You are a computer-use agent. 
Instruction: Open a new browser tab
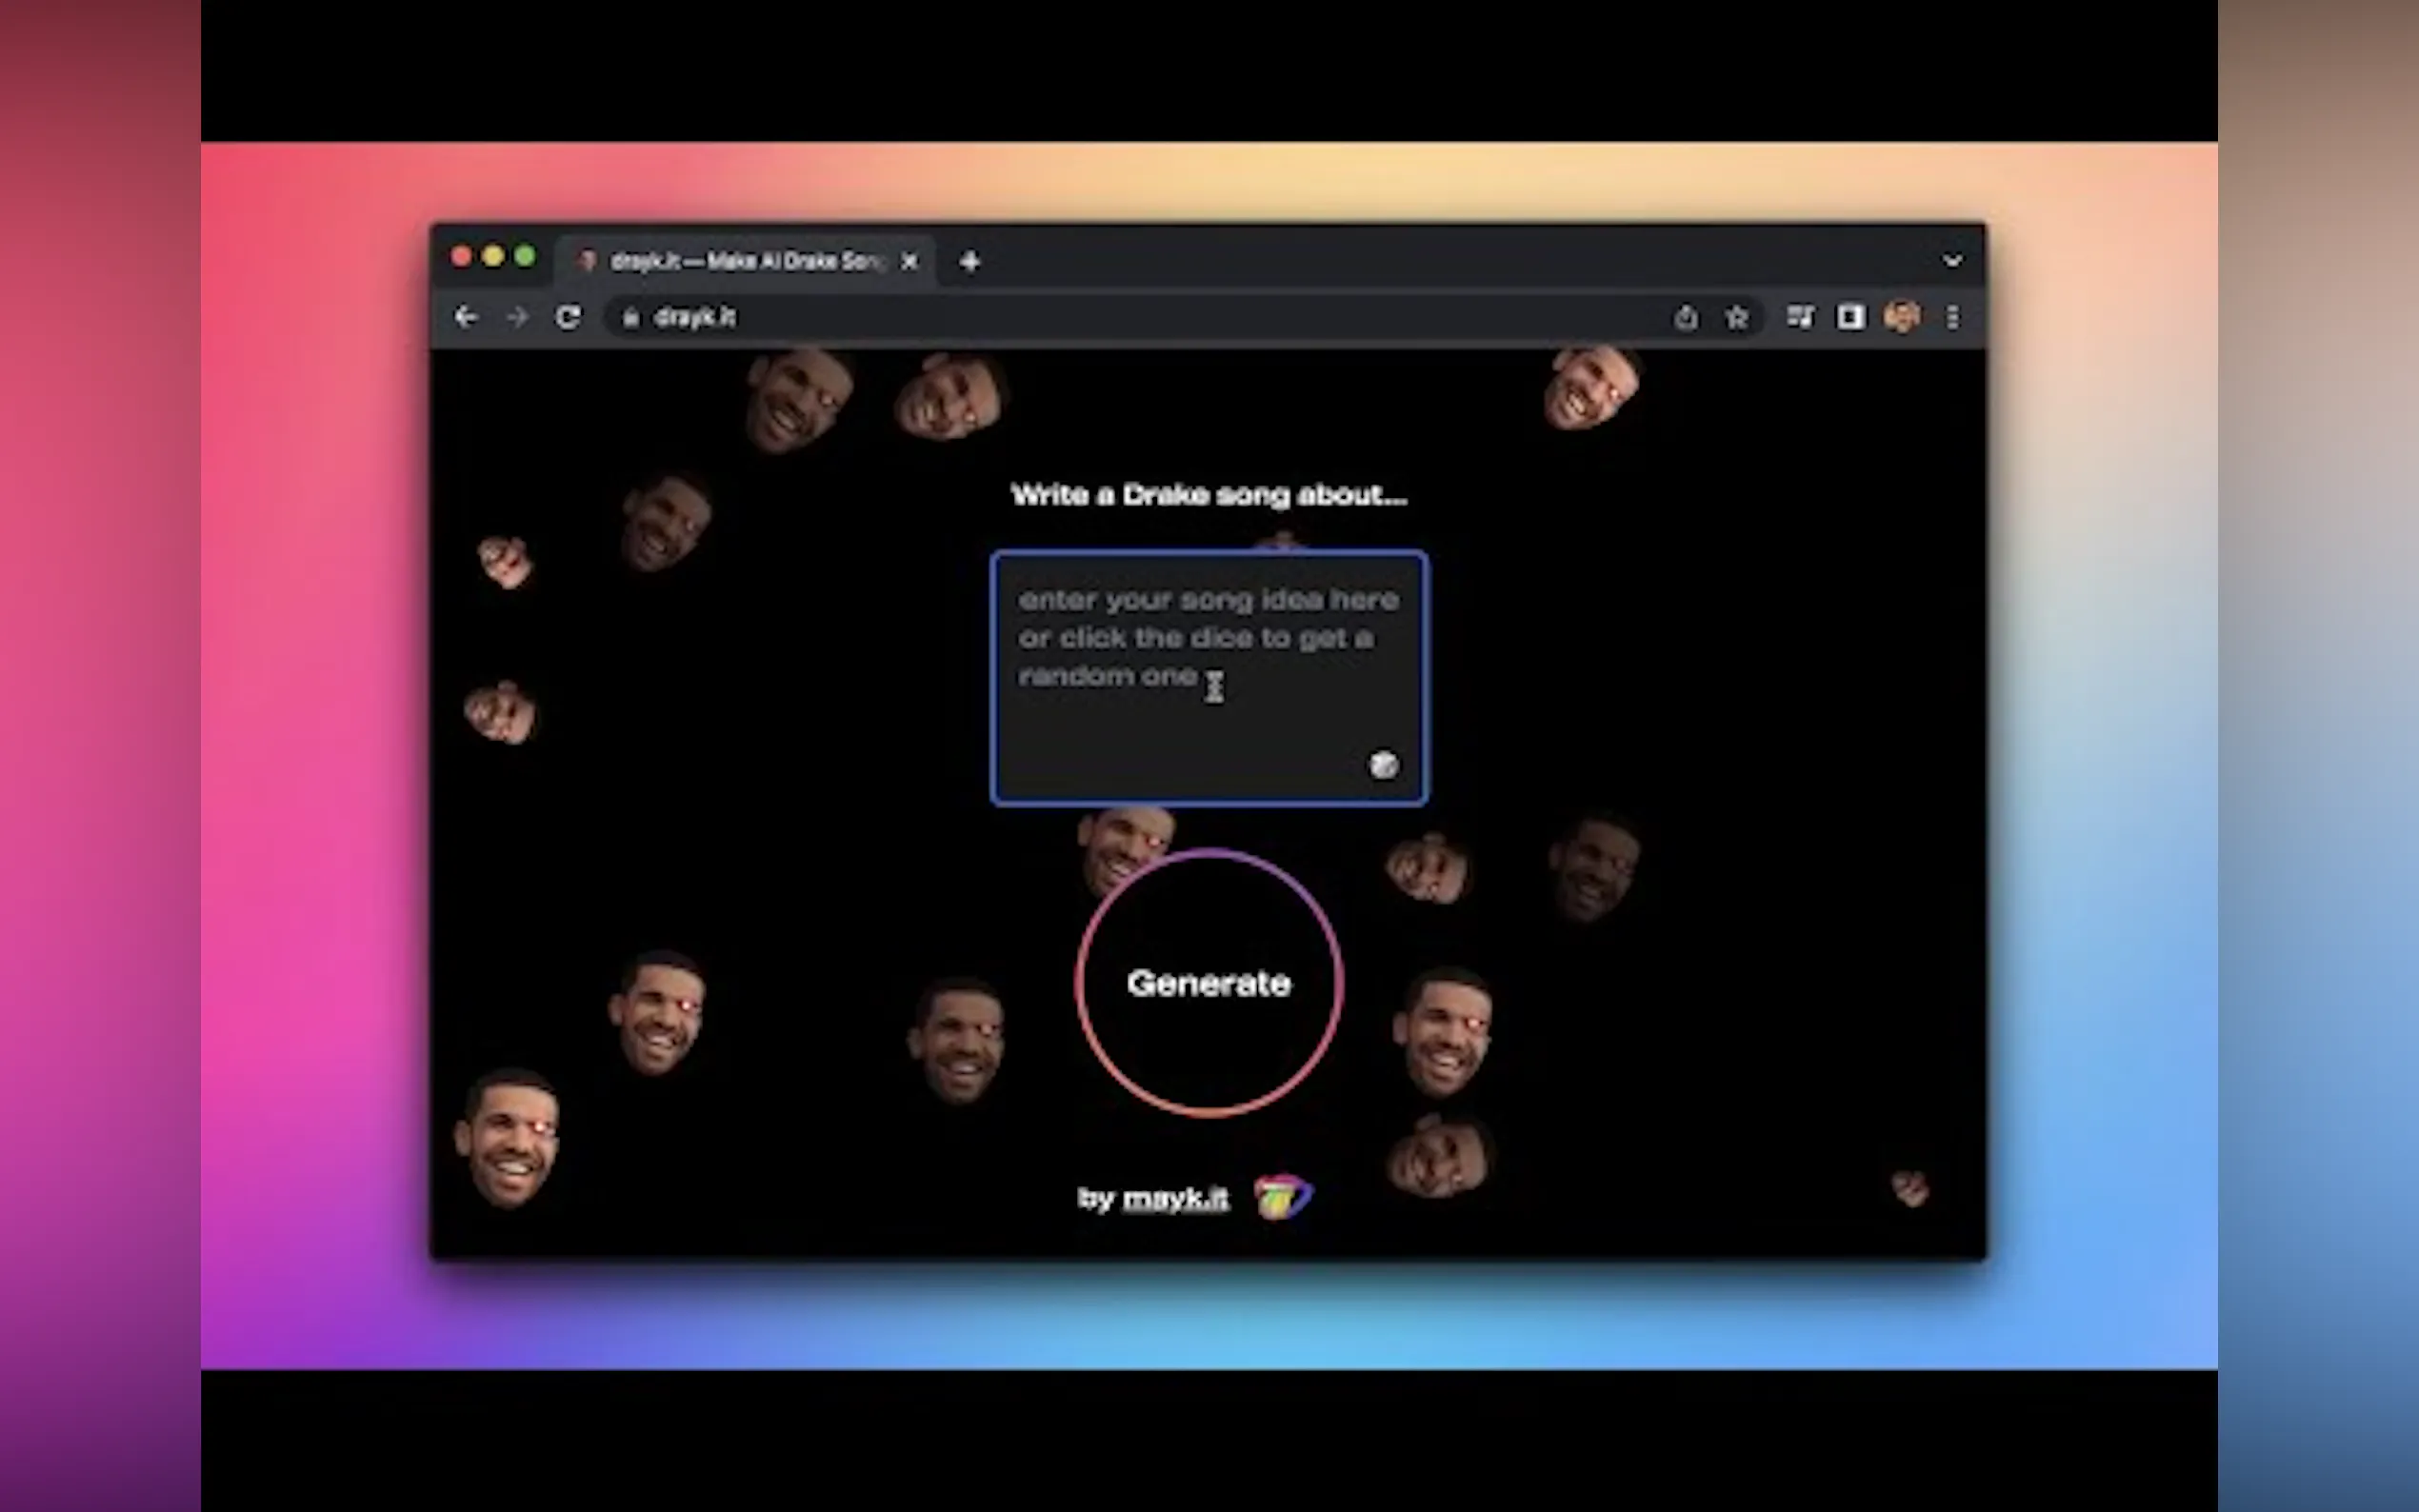(969, 262)
